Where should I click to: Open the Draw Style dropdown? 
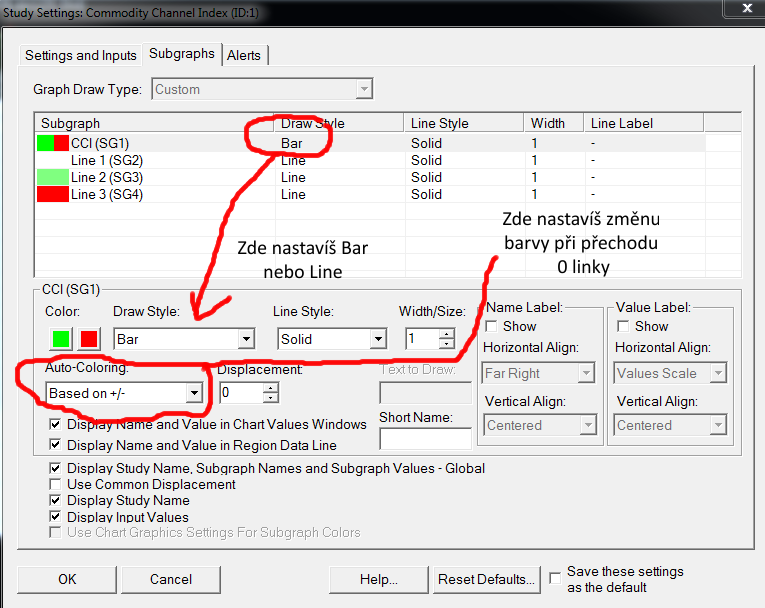click(246, 339)
